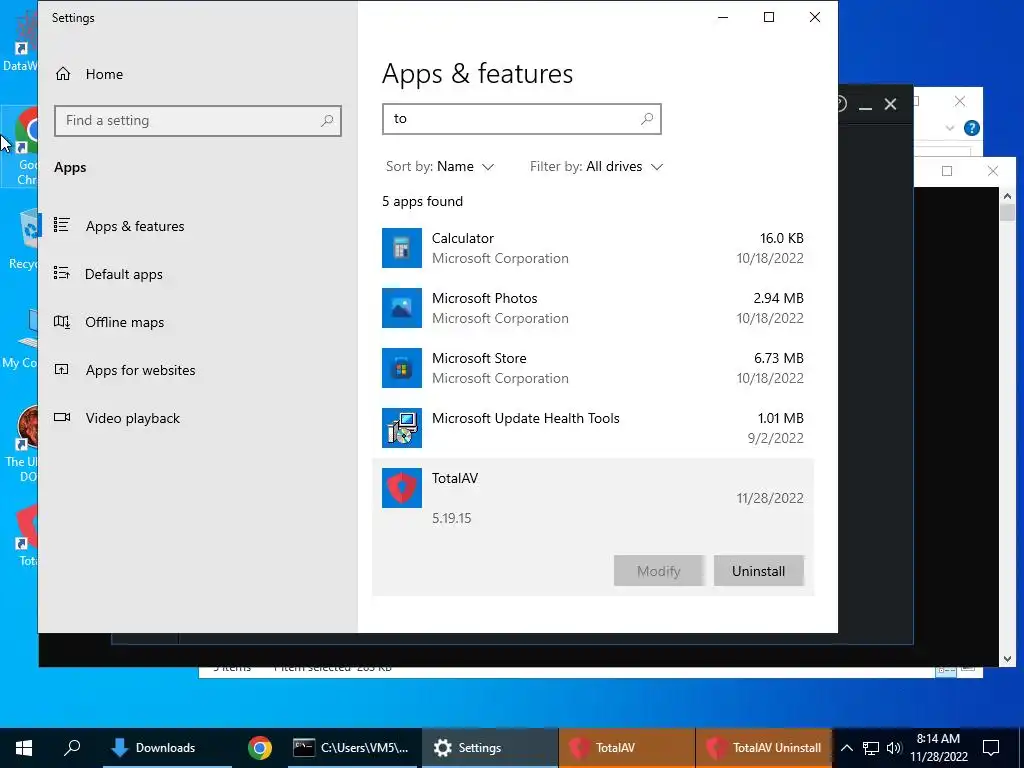1024x768 pixels.
Task: Click the network icon in system tray
Action: click(x=871, y=748)
